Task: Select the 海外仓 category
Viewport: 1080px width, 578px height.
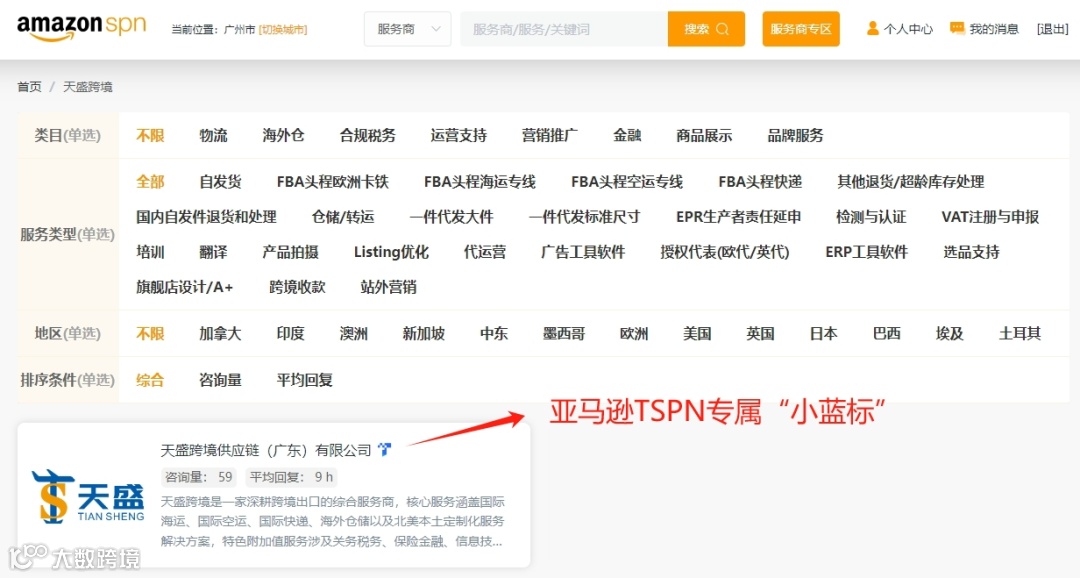Action: point(283,136)
